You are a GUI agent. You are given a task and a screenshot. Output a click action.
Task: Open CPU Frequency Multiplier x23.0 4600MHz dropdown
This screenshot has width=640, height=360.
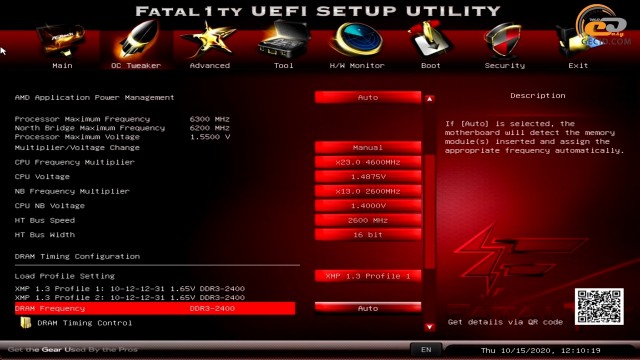368,162
